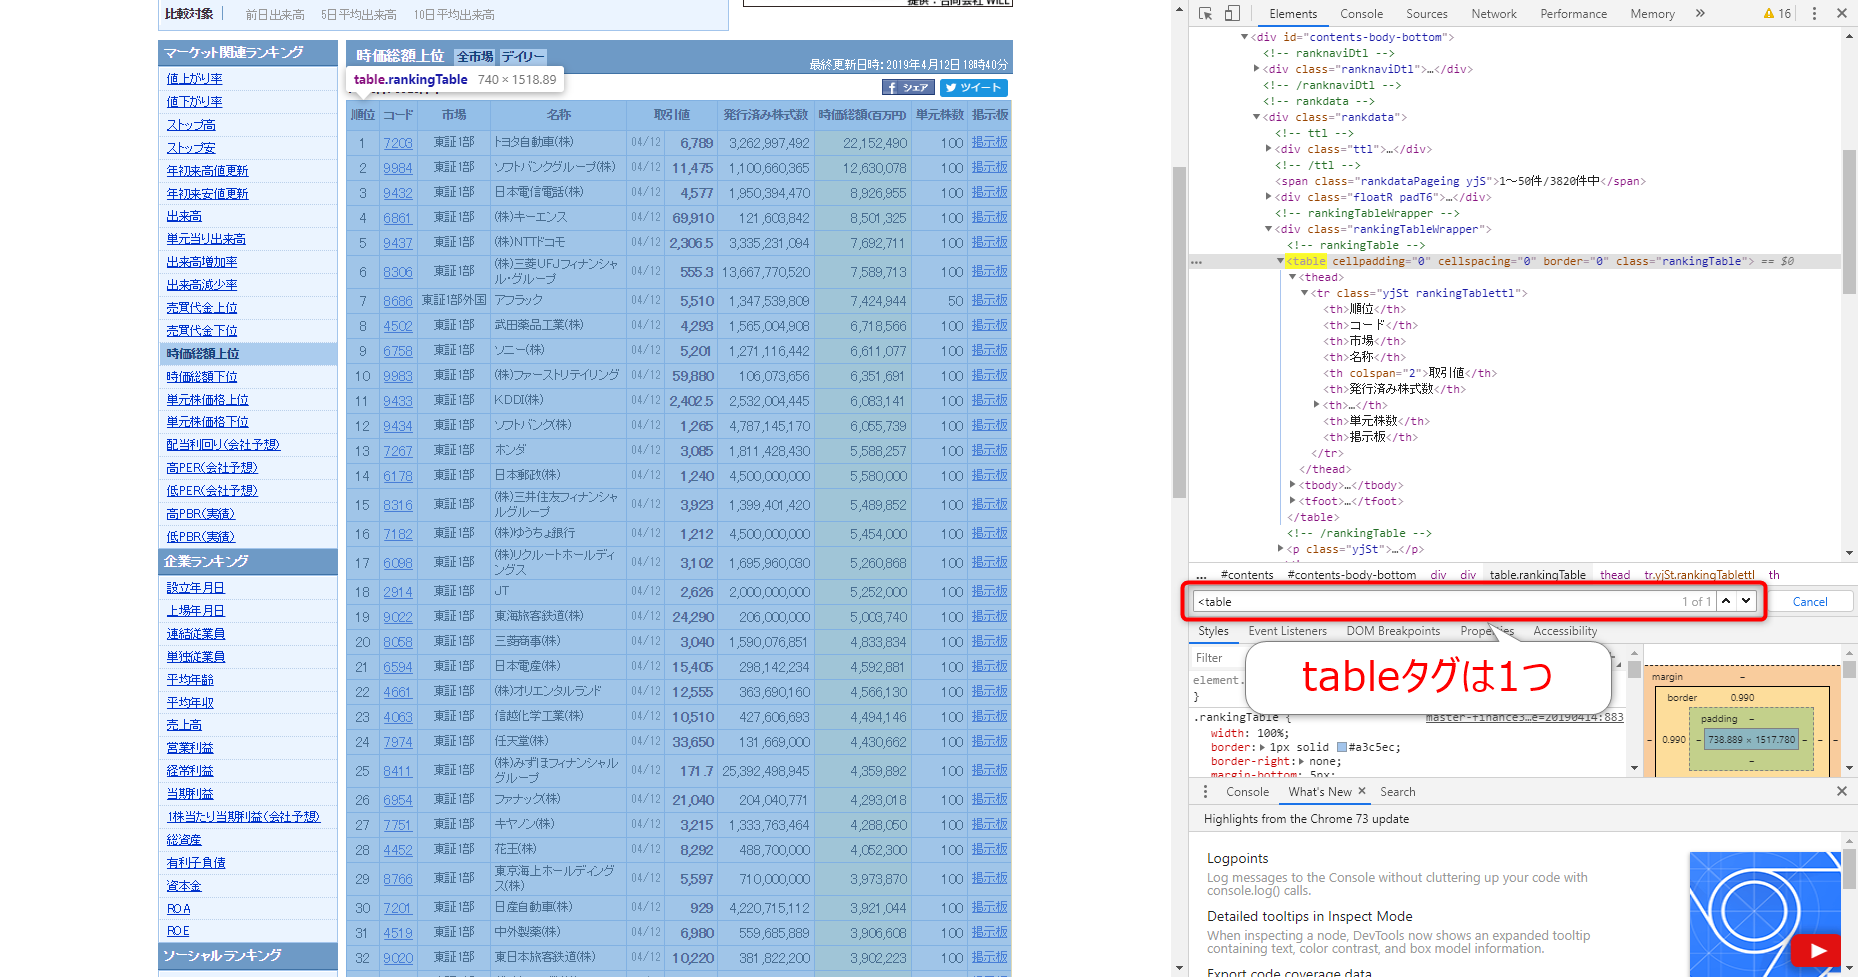
Task: Click table.rankingTable in the breadcrumb
Action: click(x=1537, y=575)
